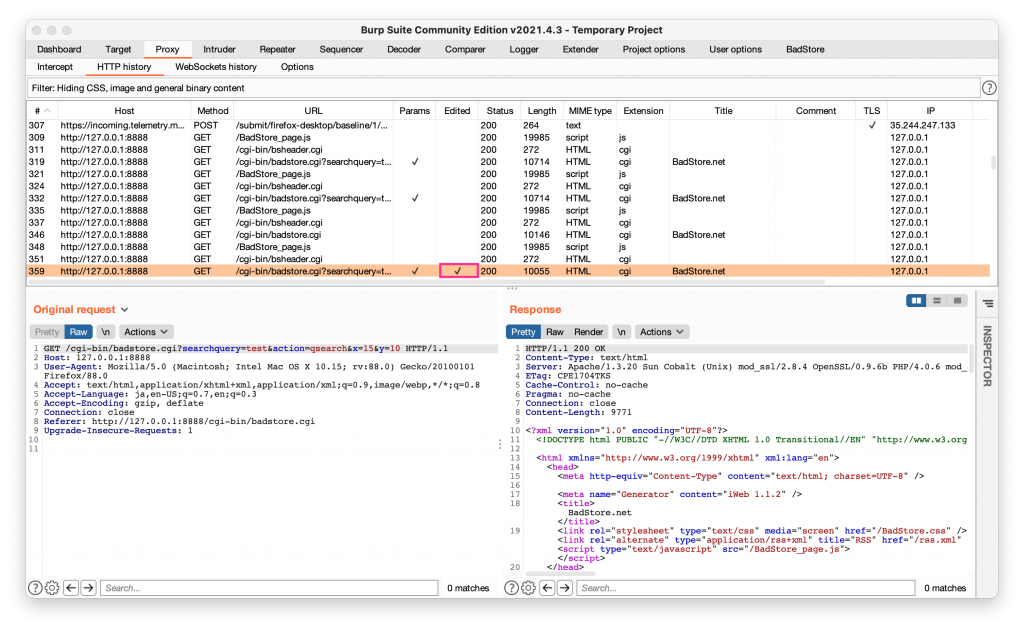Go to next match in response search
The height and width of the screenshot is (630, 1024).
[x=565, y=588]
